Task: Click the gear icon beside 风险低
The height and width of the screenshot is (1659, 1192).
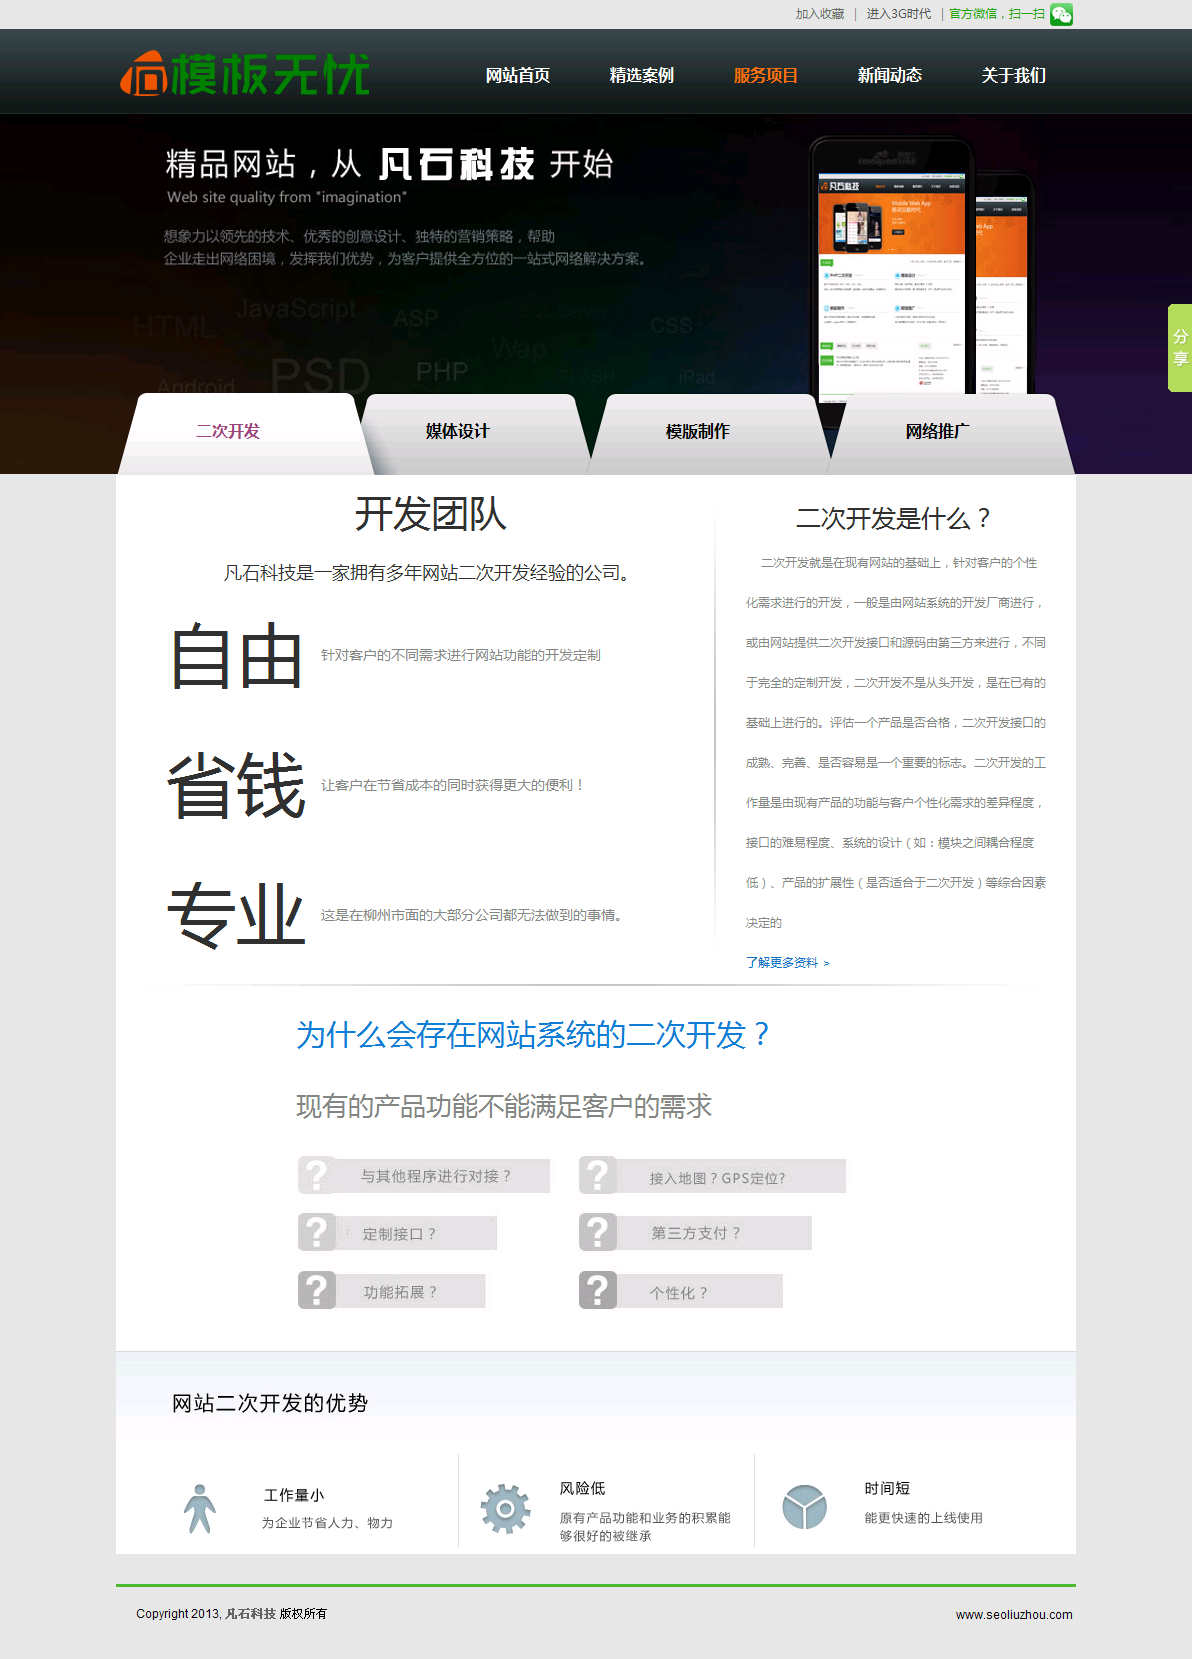Action: [505, 1508]
